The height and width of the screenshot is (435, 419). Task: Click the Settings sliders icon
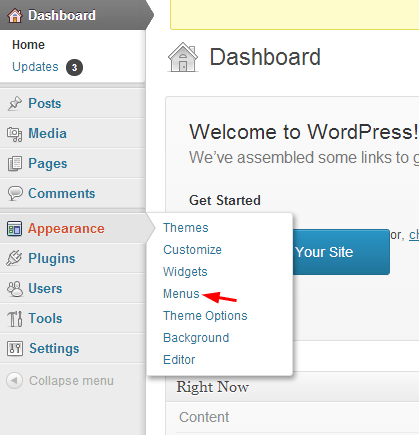click(15, 349)
